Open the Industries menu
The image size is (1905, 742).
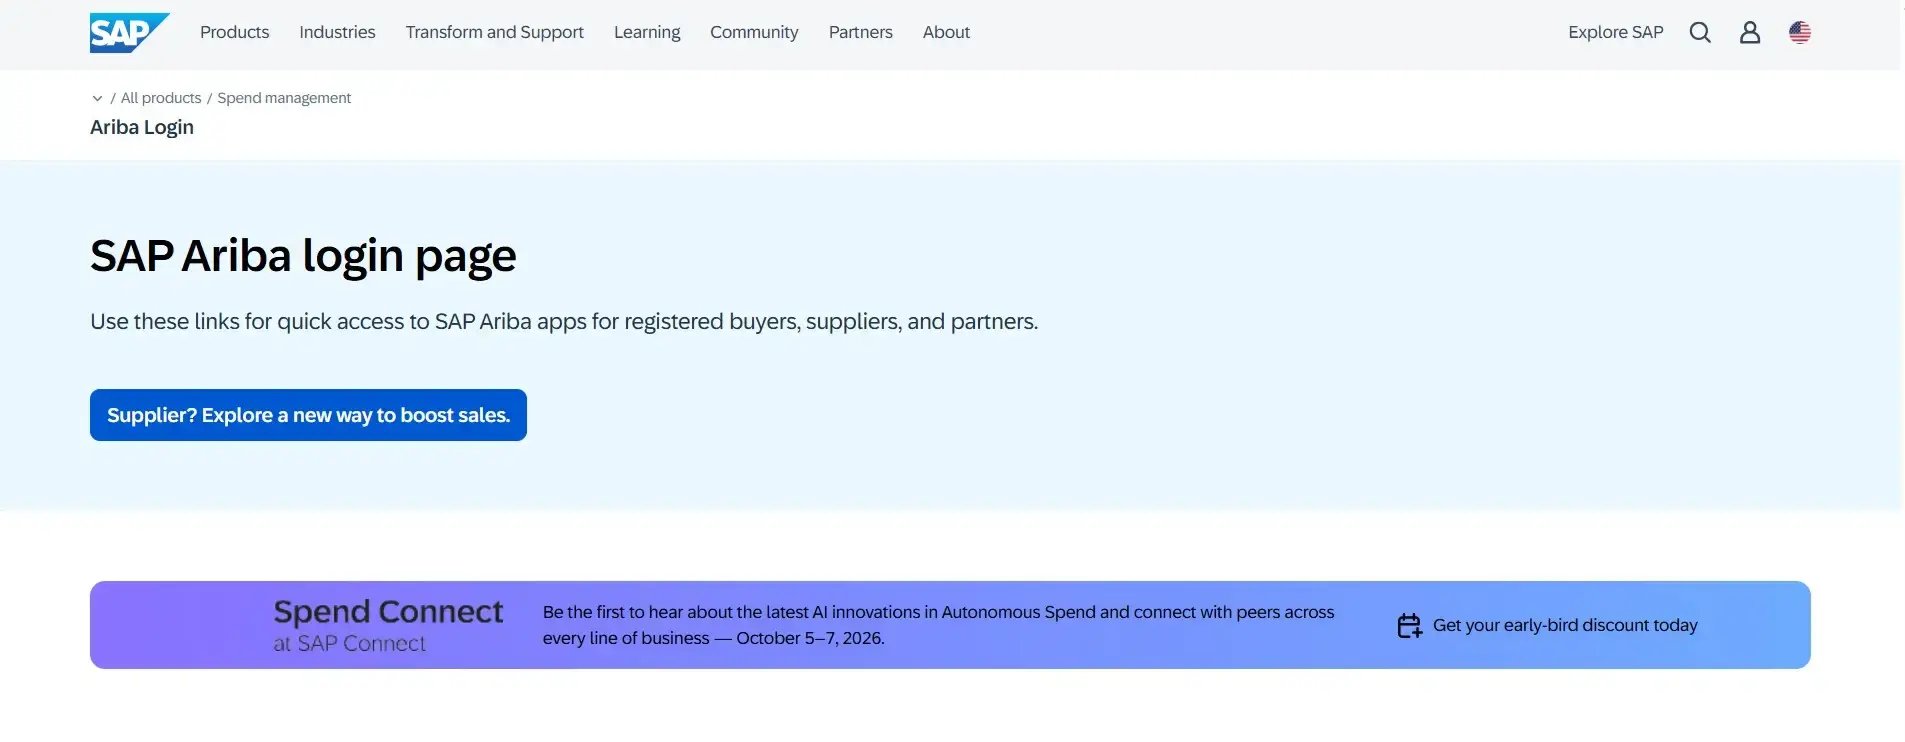(337, 32)
